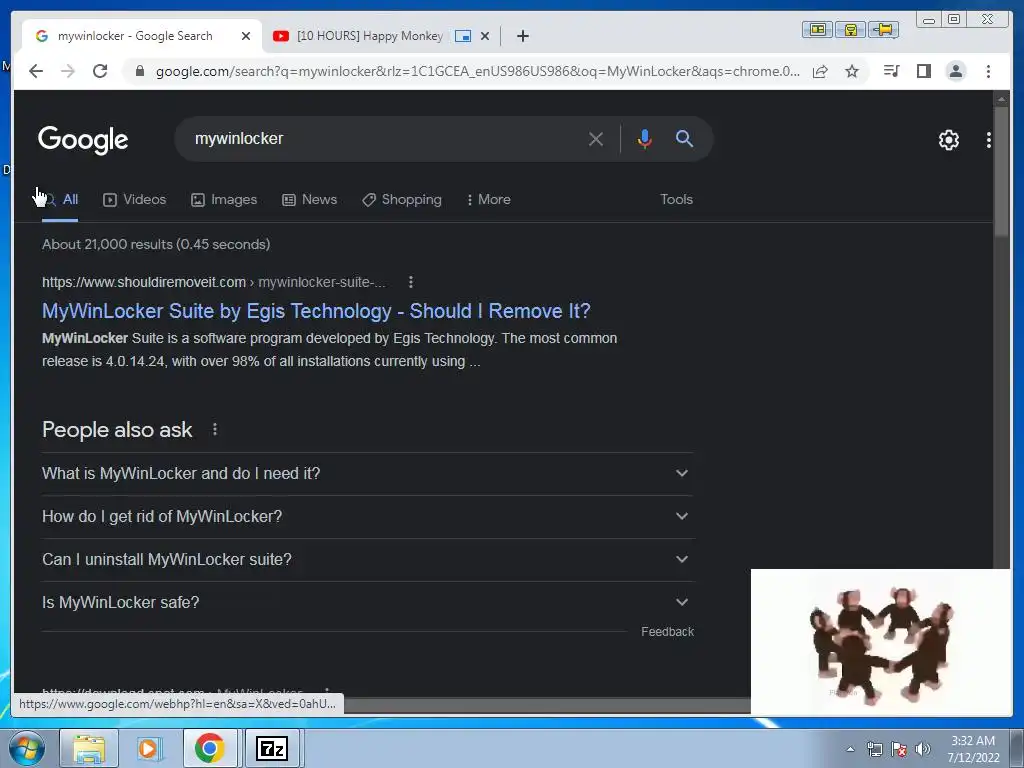
Task: Open the taskbar clock and date
Action: point(972,749)
